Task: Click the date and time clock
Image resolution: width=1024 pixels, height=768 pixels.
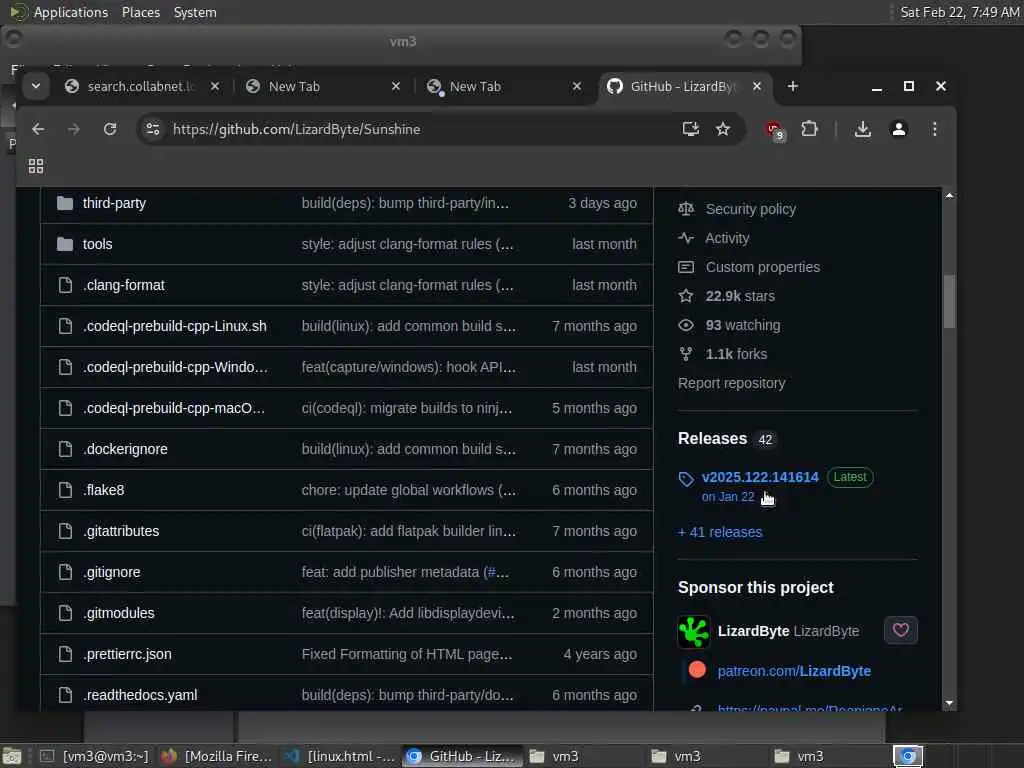Action: (959, 12)
